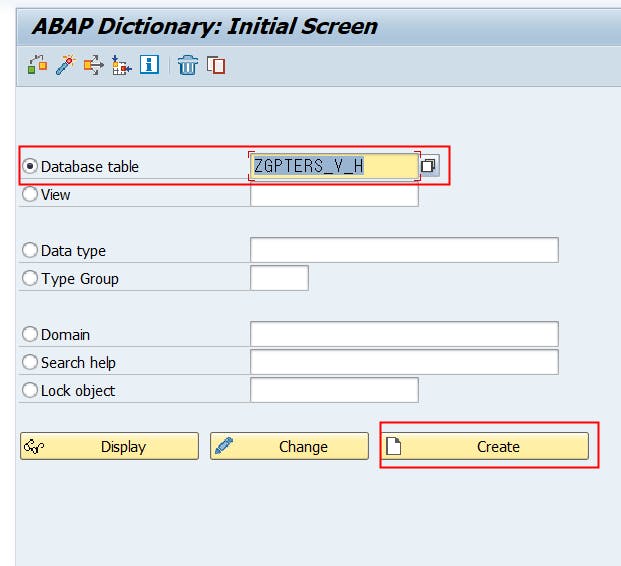Open the blue Information icon

tap(149, 66)
